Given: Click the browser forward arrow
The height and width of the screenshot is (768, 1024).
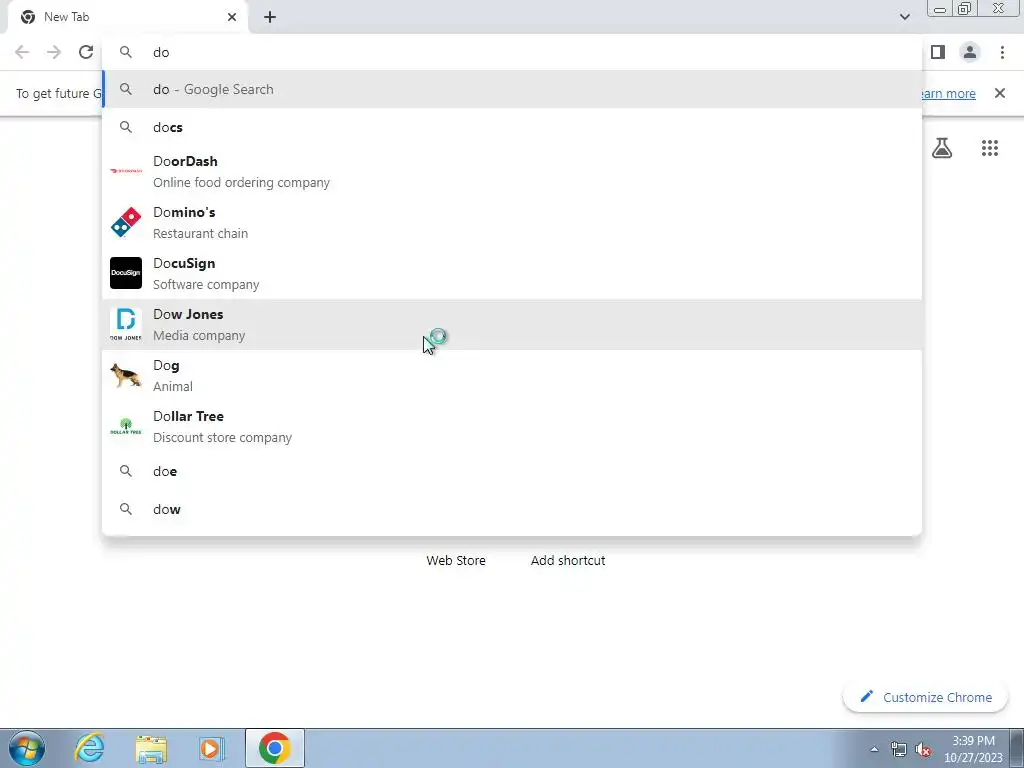Looking at the screenshot, I should coord(54,52).
